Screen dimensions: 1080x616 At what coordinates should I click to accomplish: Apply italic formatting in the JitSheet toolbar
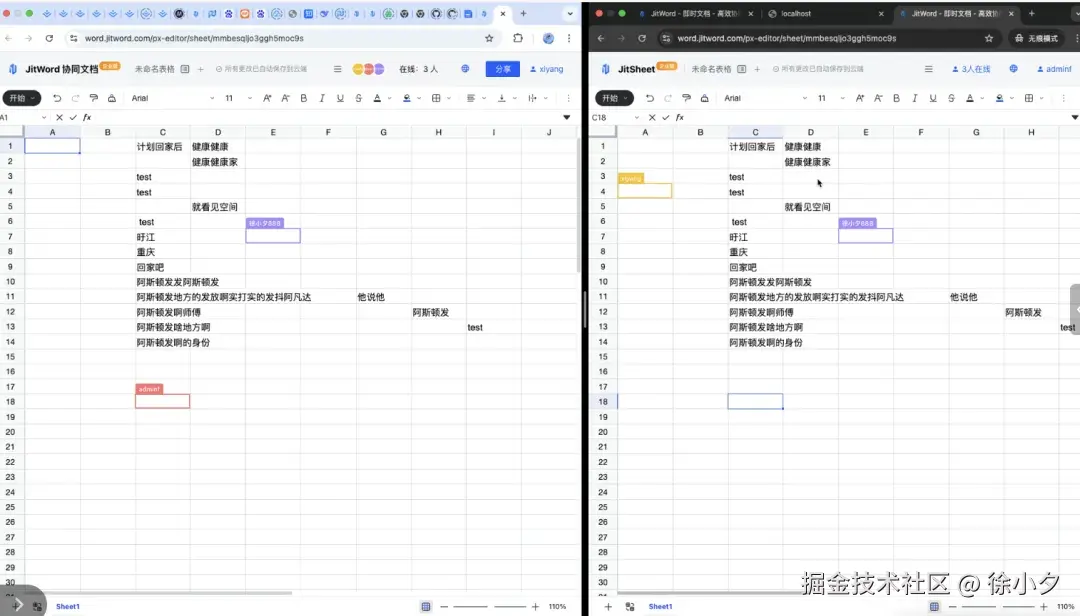pos(914,97)
